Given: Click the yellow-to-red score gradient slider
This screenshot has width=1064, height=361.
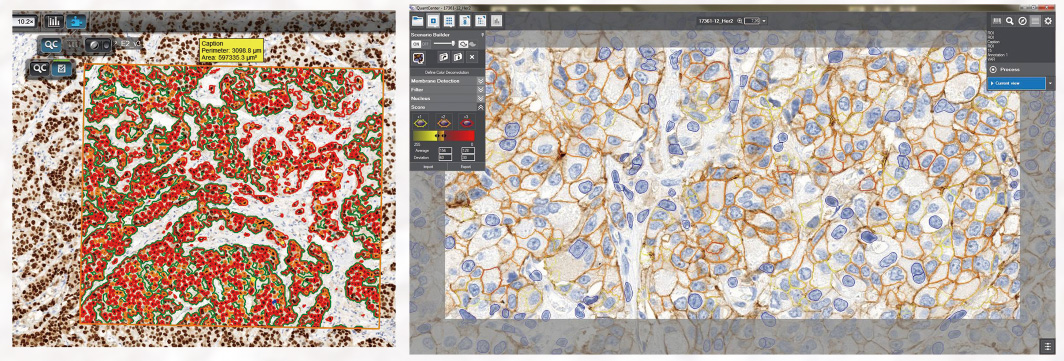Looking at the screenshot, I should pyautogui.click(x=444, y=136).
